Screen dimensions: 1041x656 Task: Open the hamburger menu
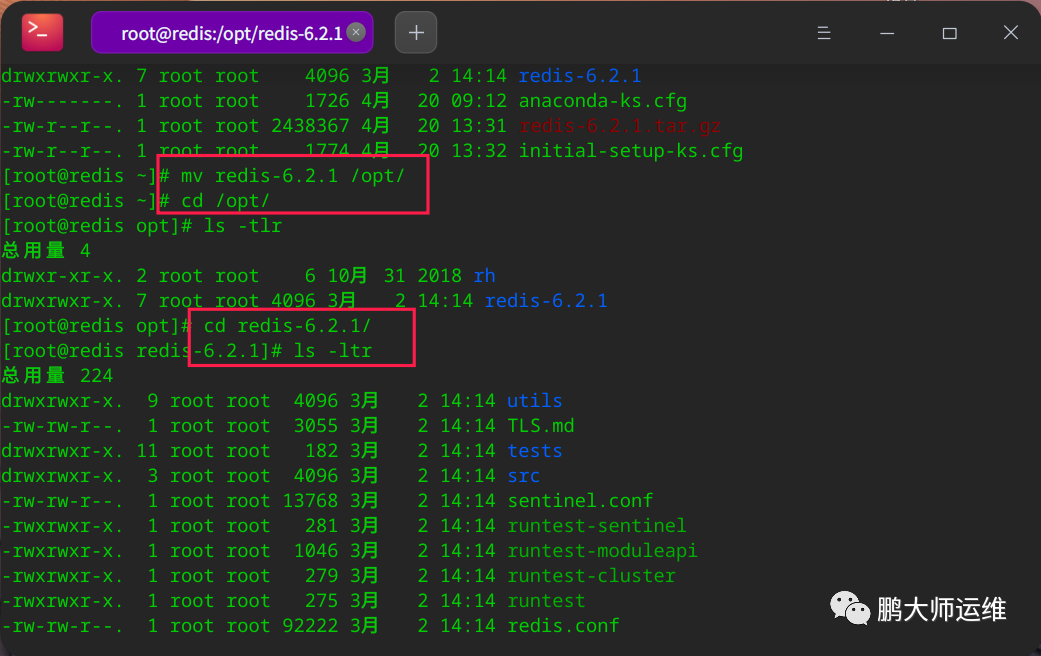pos(824,33)
